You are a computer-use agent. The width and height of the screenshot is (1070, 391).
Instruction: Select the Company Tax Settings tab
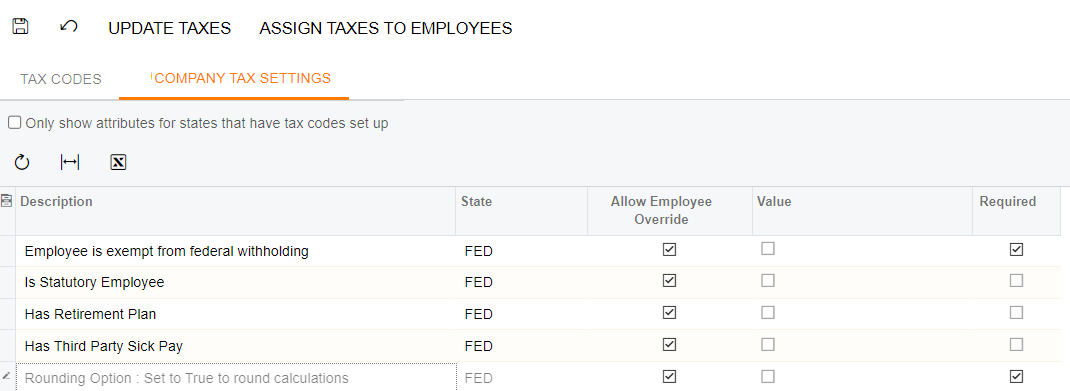pyautogui.click(x=242, y=78)
